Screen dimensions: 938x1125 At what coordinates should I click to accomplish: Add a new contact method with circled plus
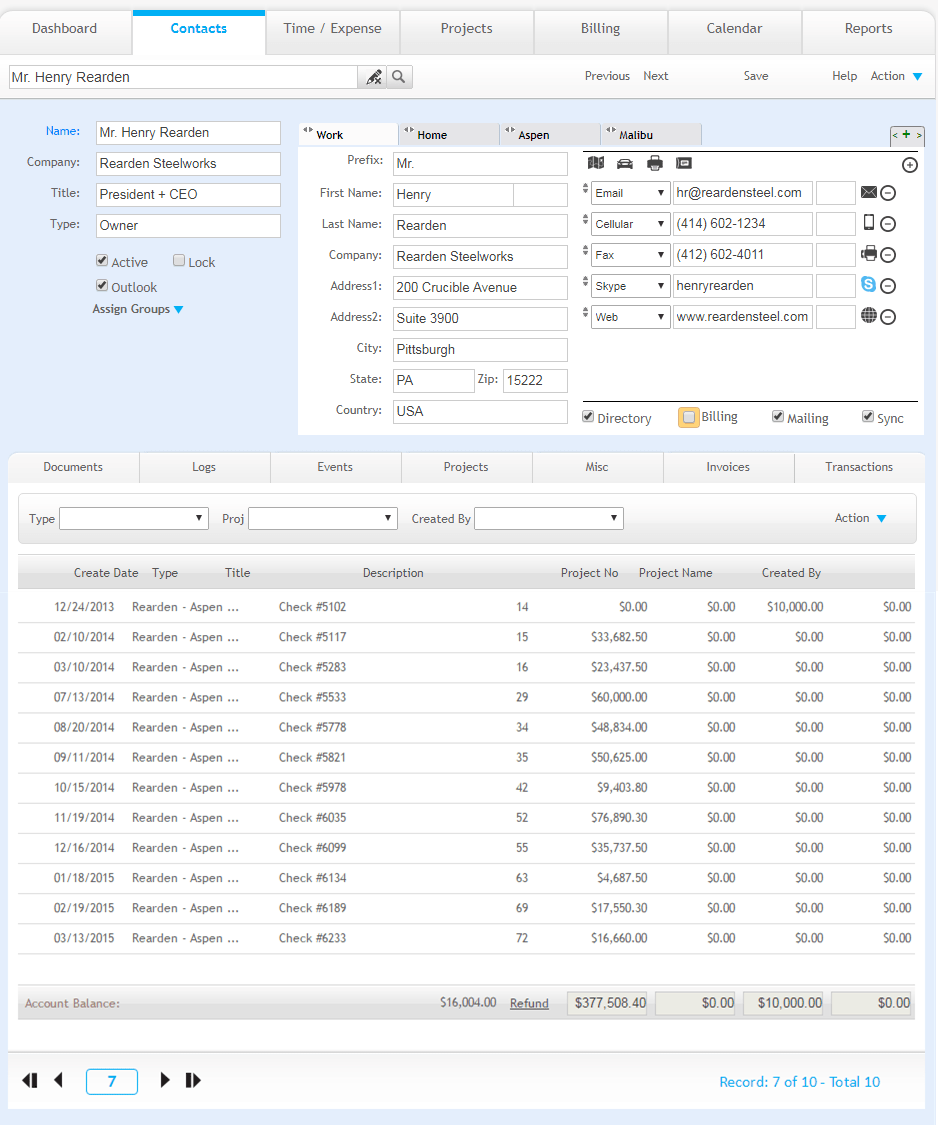coord(909,165)
